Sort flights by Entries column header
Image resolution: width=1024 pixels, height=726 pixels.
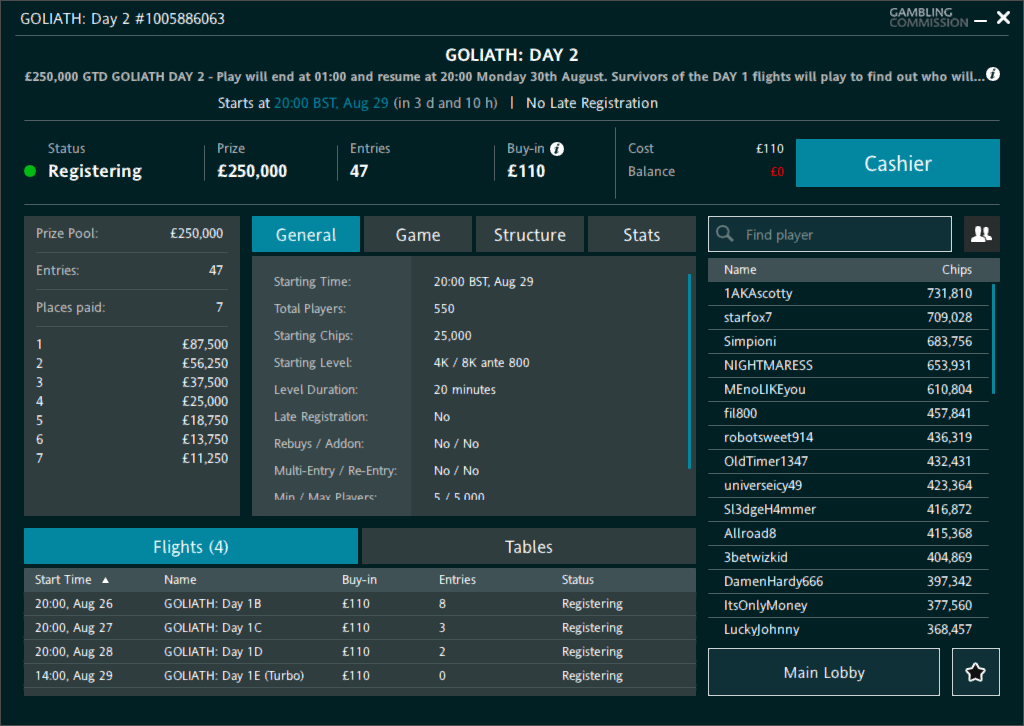tap(457, 580)
